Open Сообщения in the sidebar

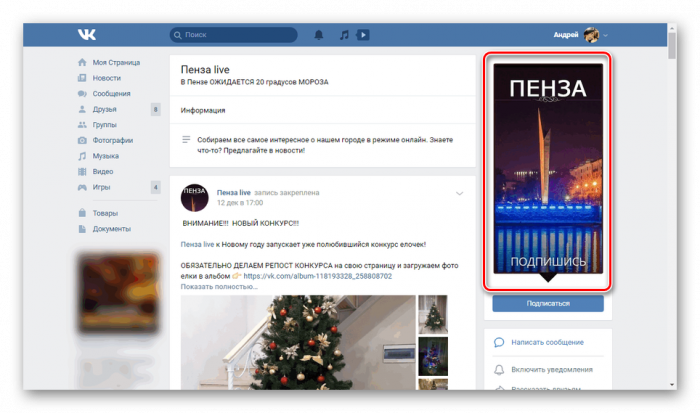click(x=113, y=93)
